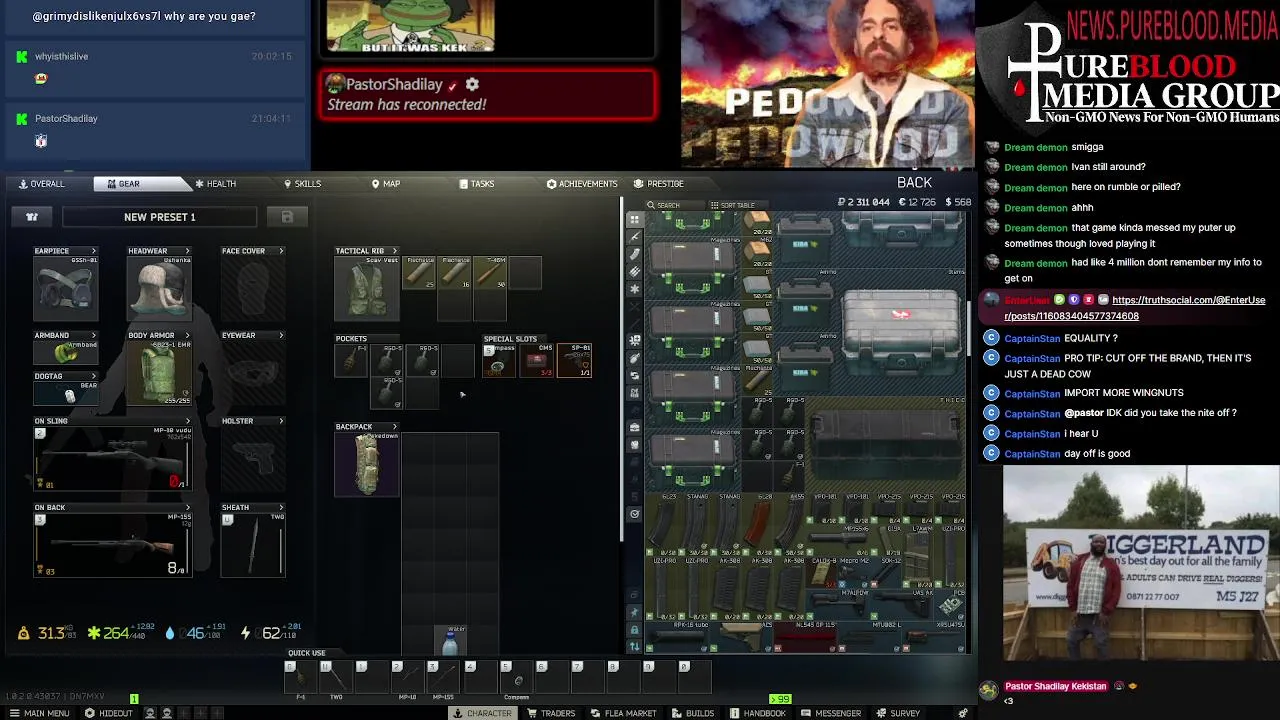The width and height of the screenshot is (1280, 720).
Task: Toggle the checkmark stash tab
Action: coord(634,514)
